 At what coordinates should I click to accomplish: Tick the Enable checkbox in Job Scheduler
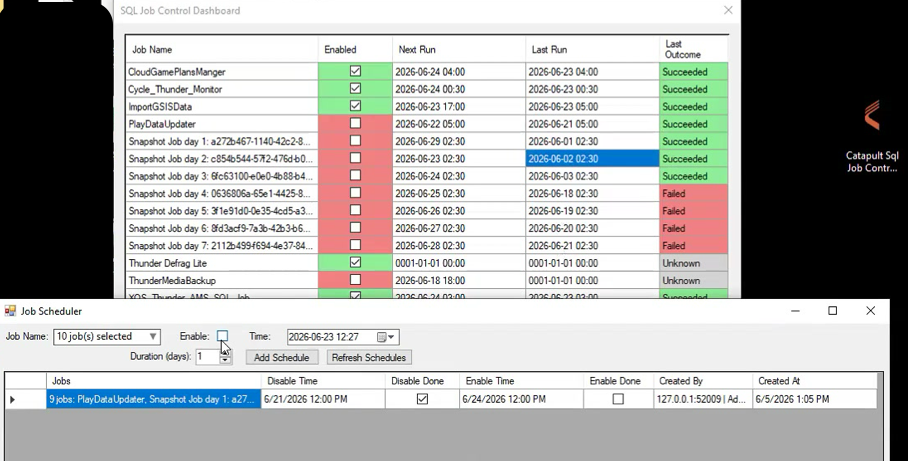pos(222,336)
